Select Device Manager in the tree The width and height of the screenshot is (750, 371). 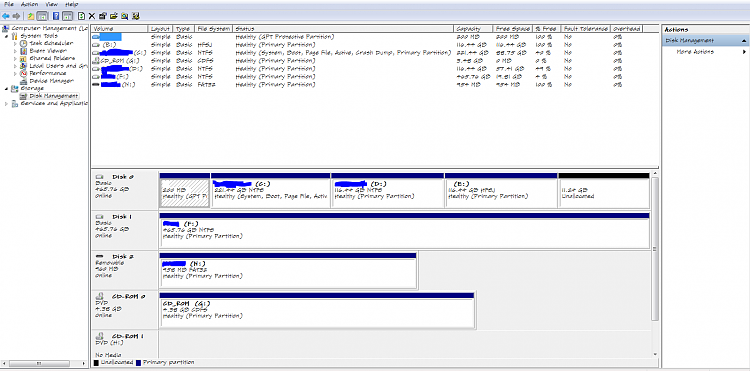click(51, 81)
